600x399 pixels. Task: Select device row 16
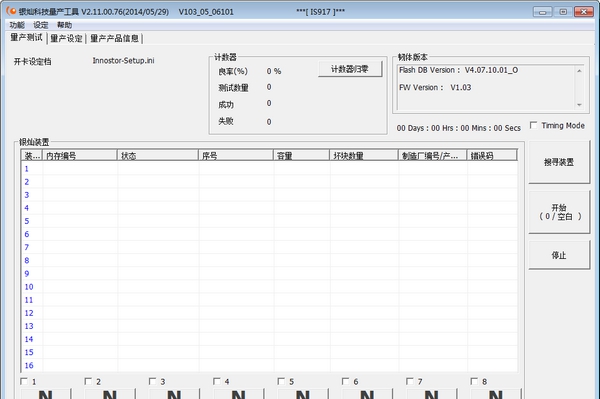click(x=270, y=365)
